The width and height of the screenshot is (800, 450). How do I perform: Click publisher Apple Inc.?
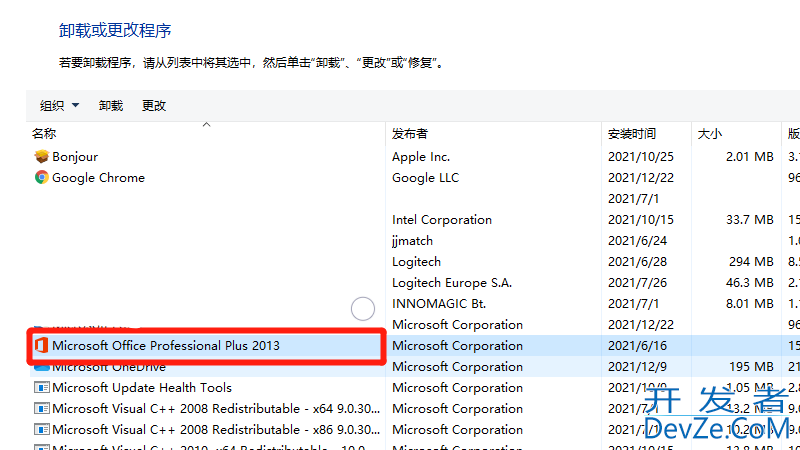coord(421,157)
